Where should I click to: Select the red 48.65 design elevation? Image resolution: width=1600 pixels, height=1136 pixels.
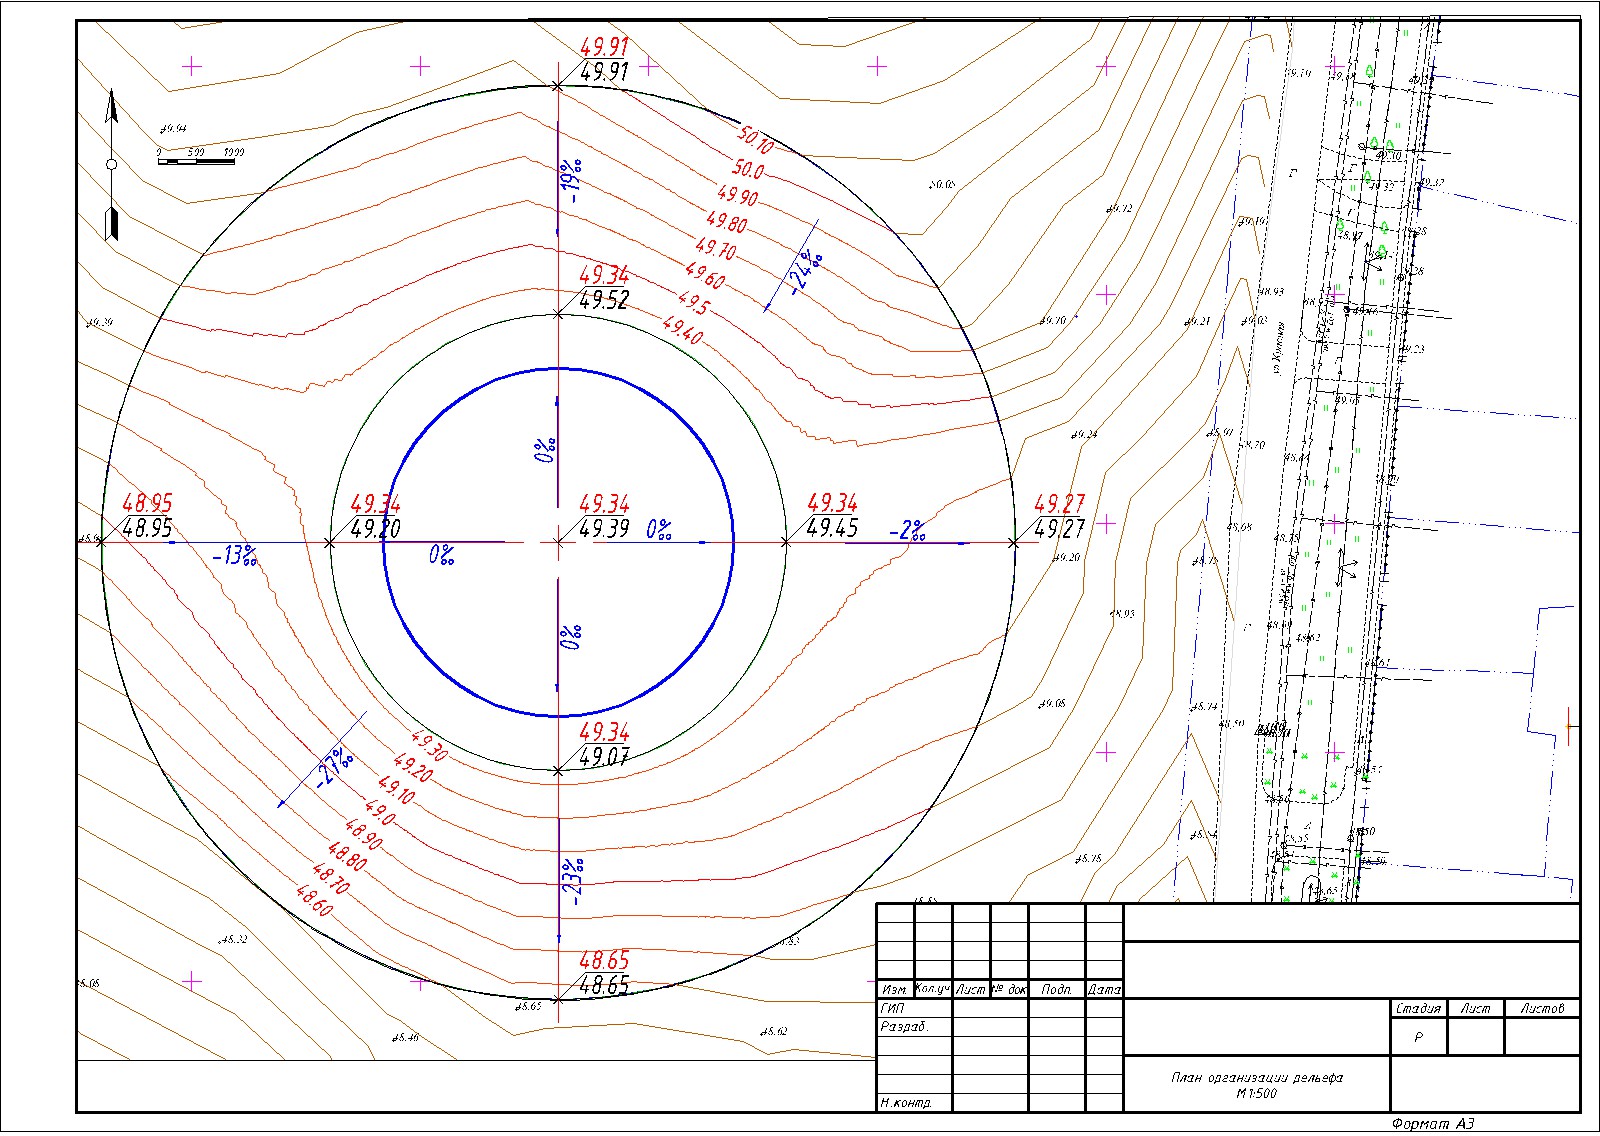(x=604, y=961)
